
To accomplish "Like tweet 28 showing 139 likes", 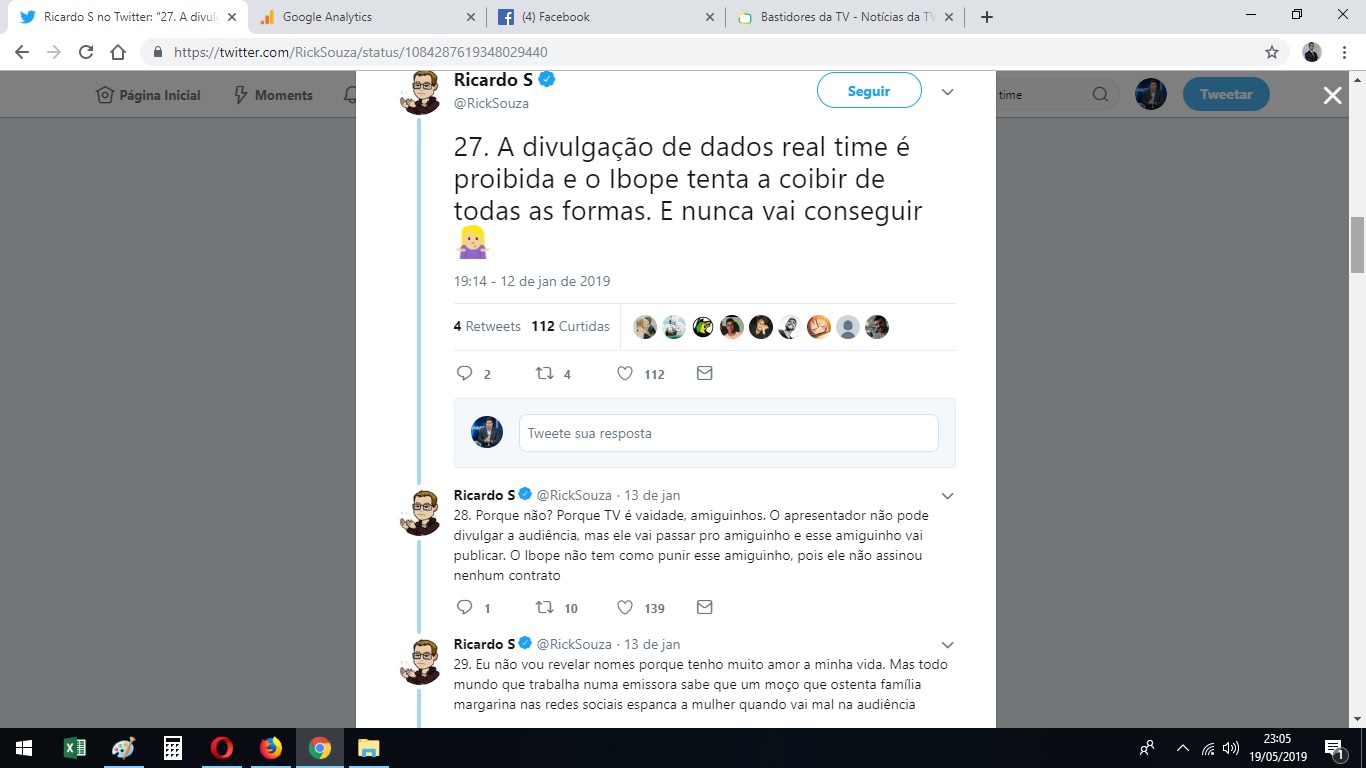I will coord(625,607).
